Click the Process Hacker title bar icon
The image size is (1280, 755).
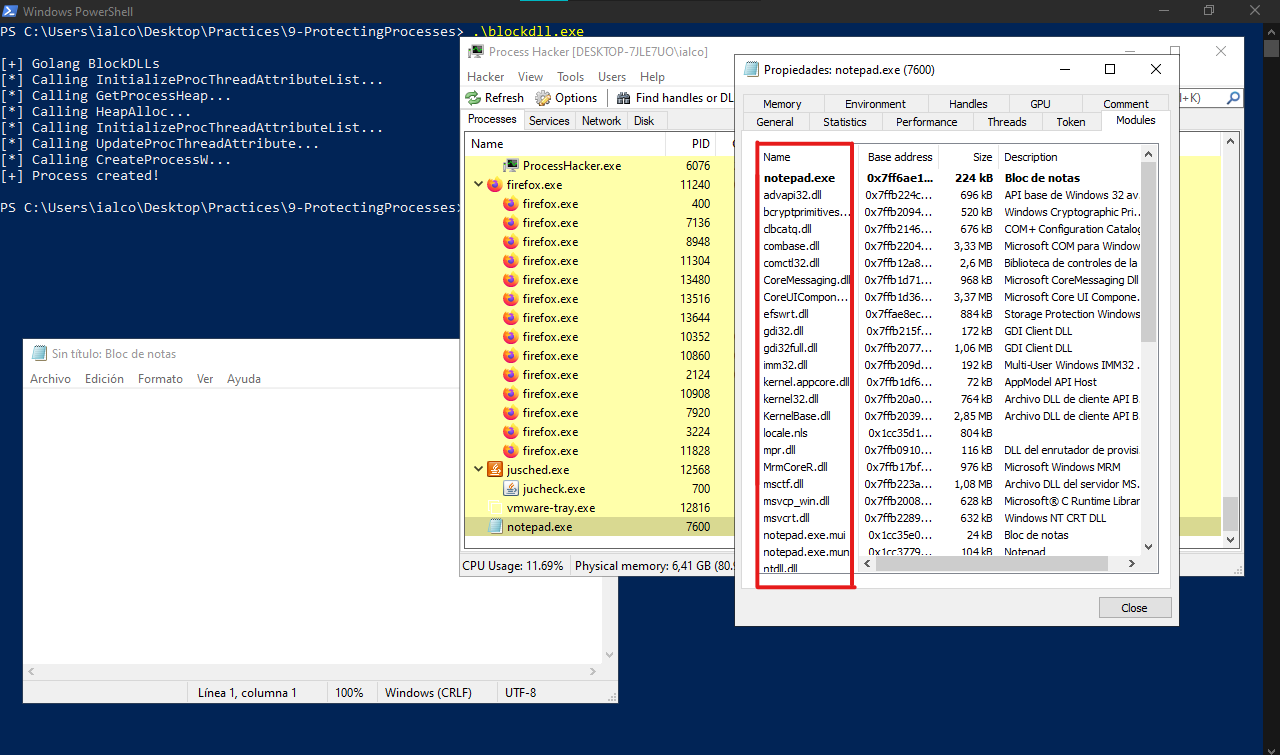click(x=476, y=51)
